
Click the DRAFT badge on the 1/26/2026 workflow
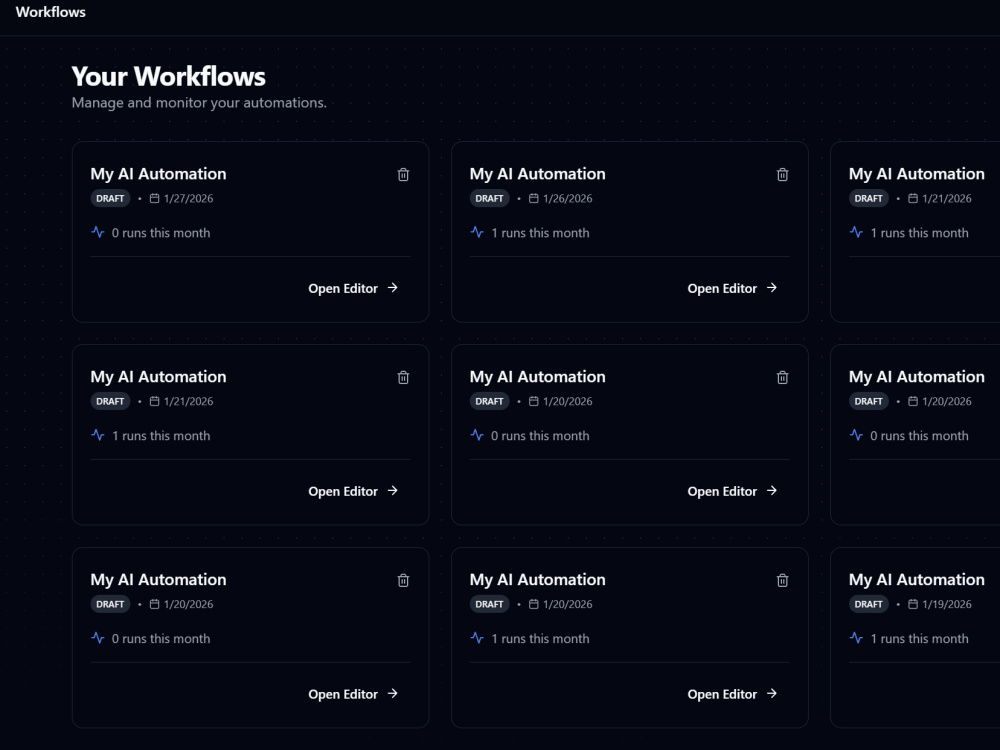[490, 198]
